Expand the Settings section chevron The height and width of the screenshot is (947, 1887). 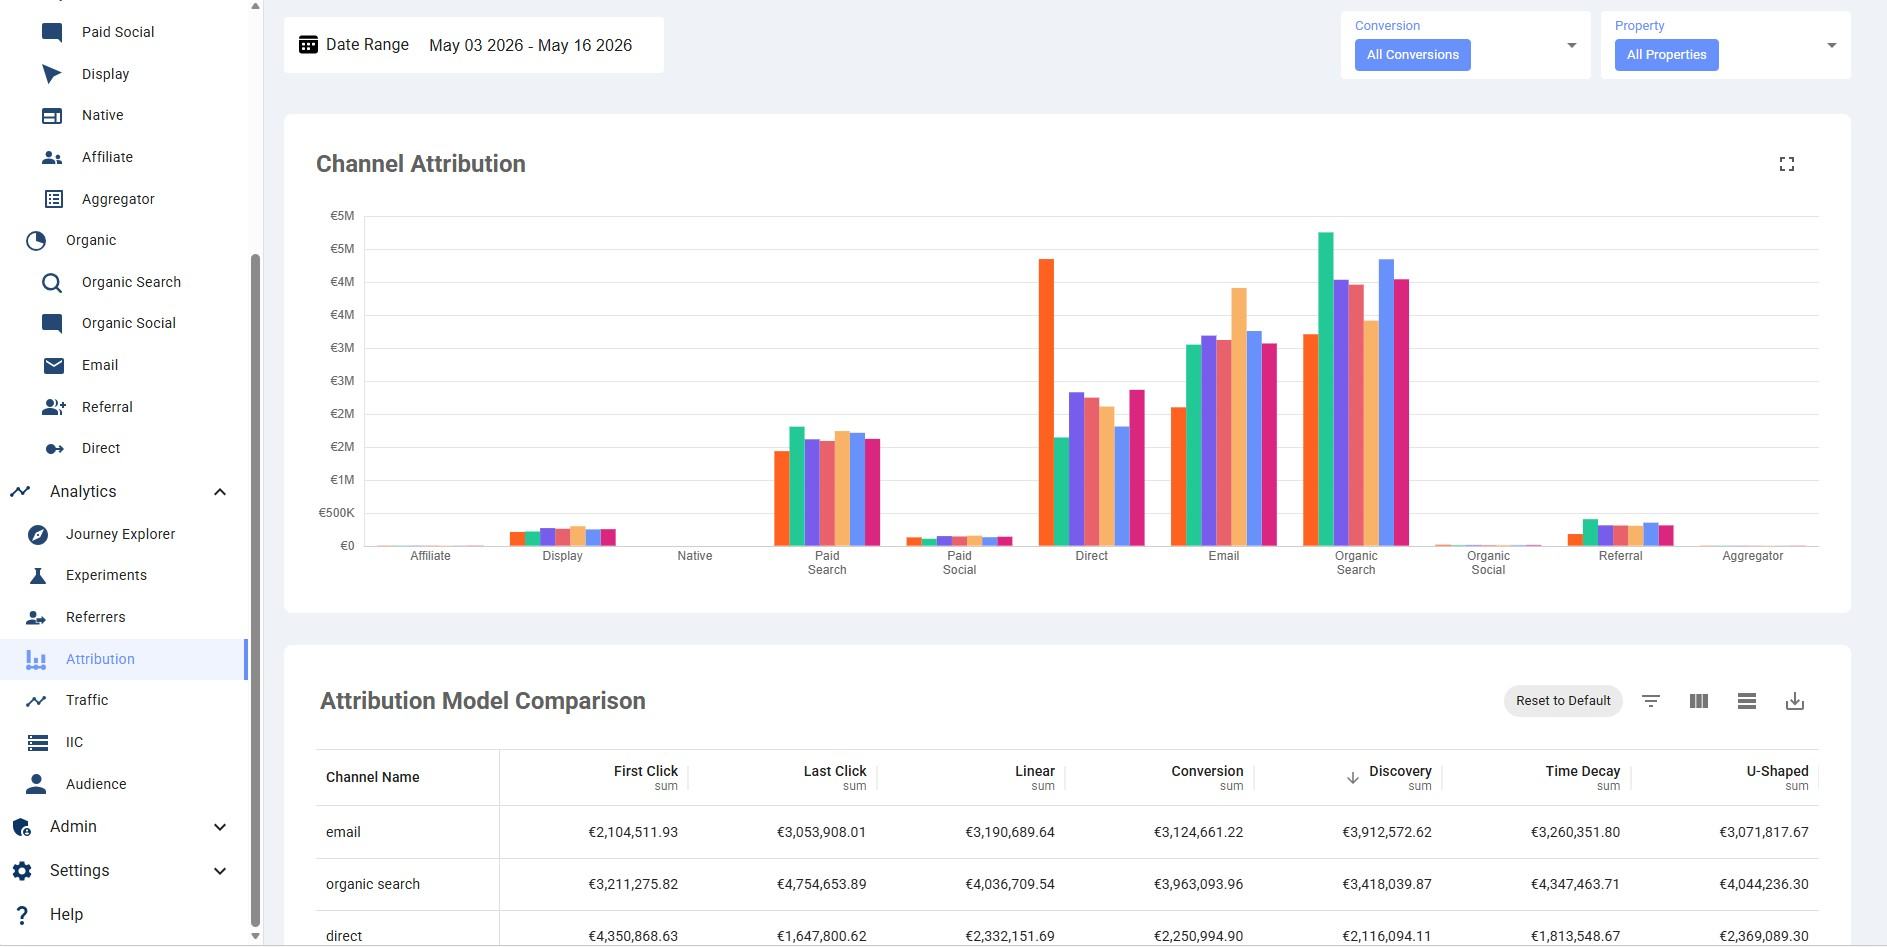click(220, 871)
